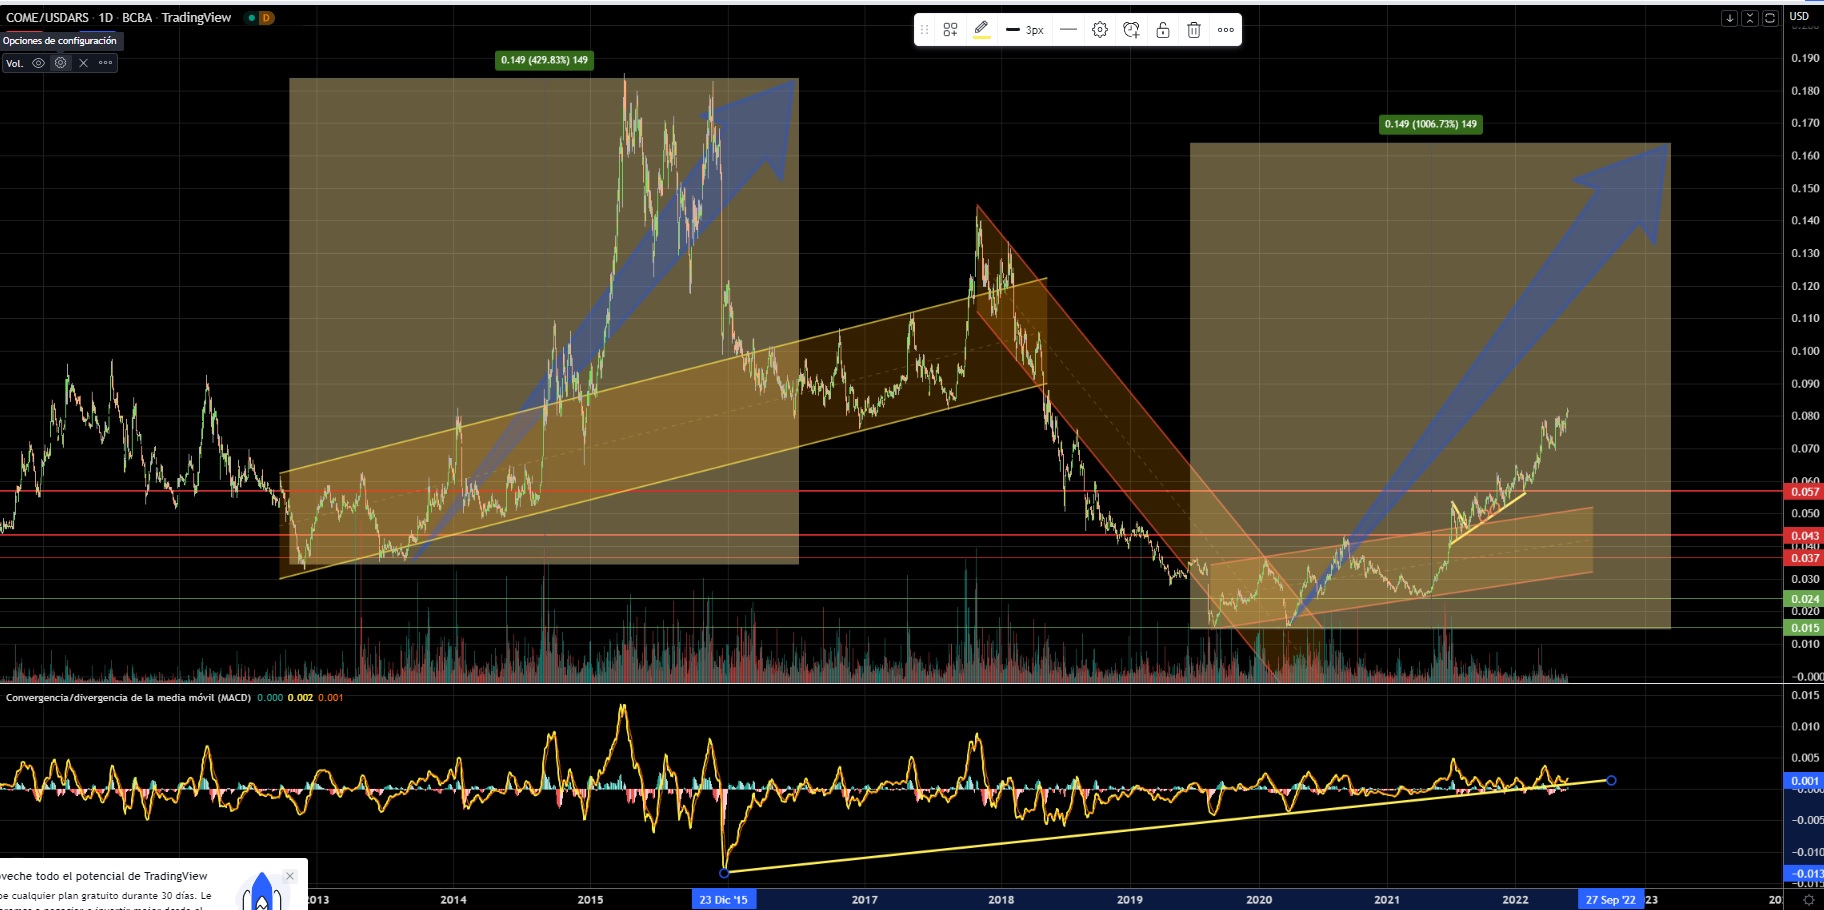Viewport: 1824px width, 910px height.
Task: Open drawing settings gear in floating toolbar
Action: (x=1100, y=30)
